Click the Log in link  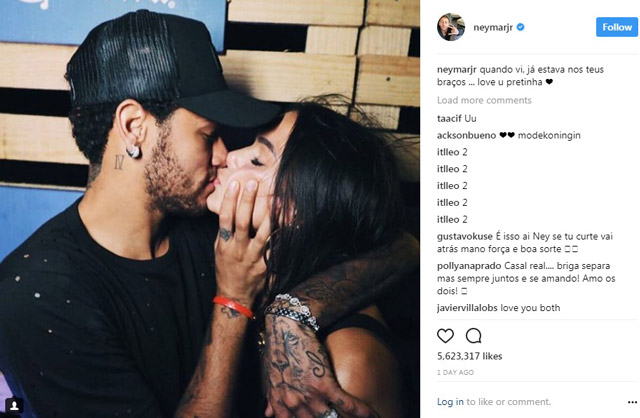tap(450, 402)
